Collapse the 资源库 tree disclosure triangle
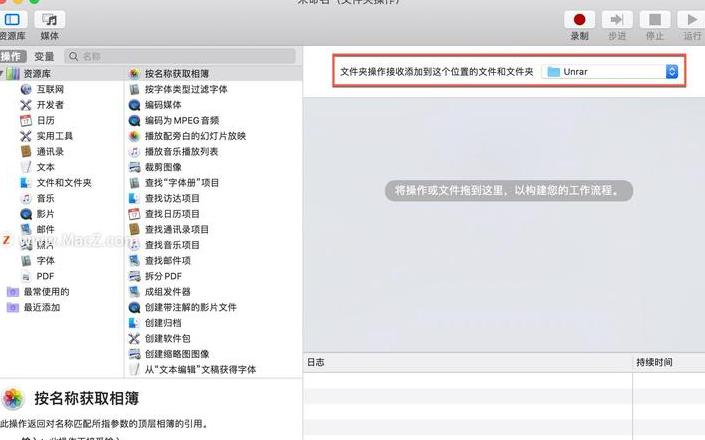This screenshot has width=705, height=440. coord(2,73)
